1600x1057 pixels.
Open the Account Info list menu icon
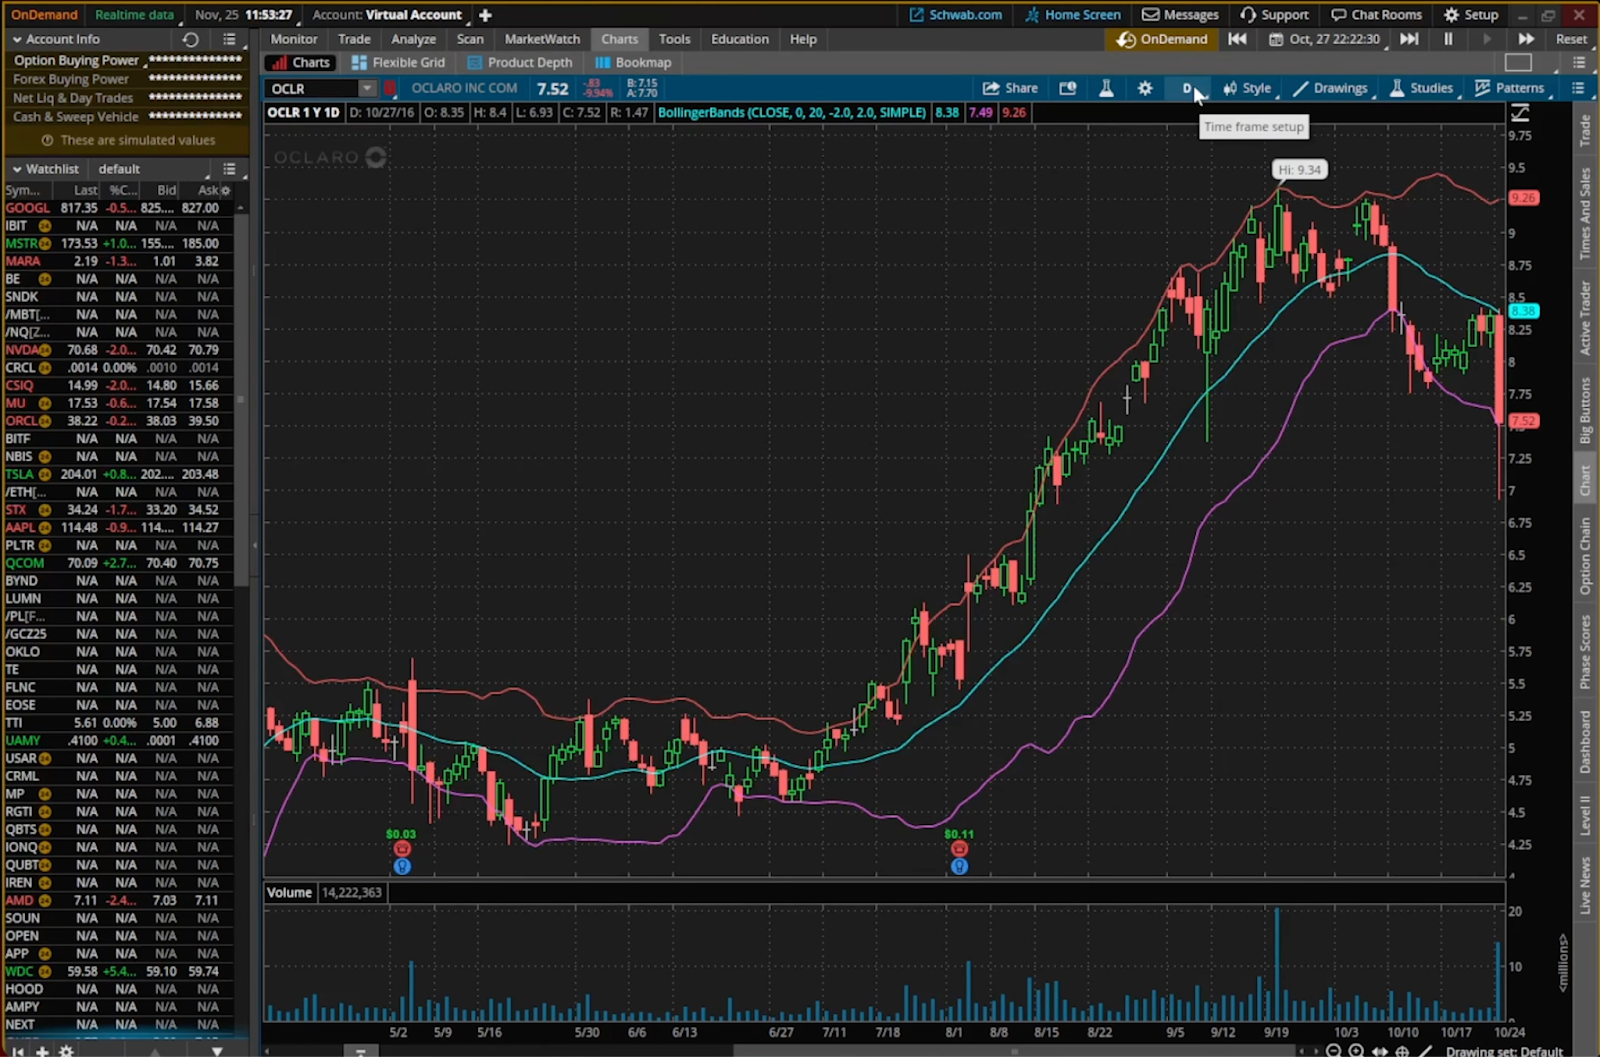229,39
